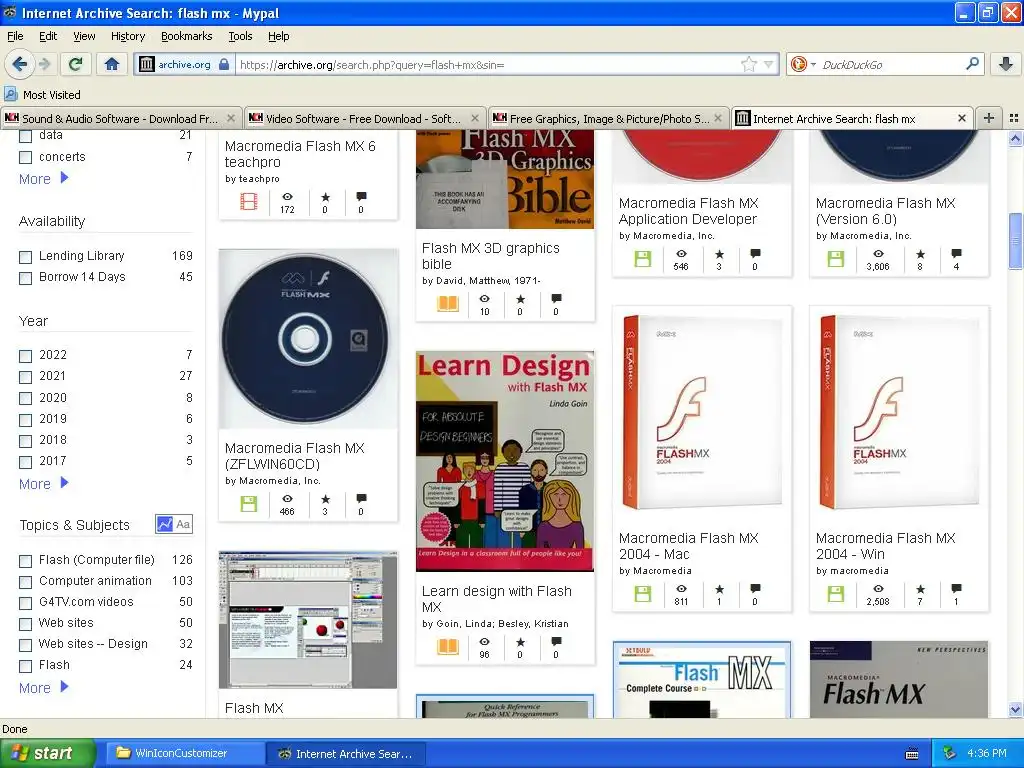Select the 2021 year checkbox

click(x=25, y=377)
